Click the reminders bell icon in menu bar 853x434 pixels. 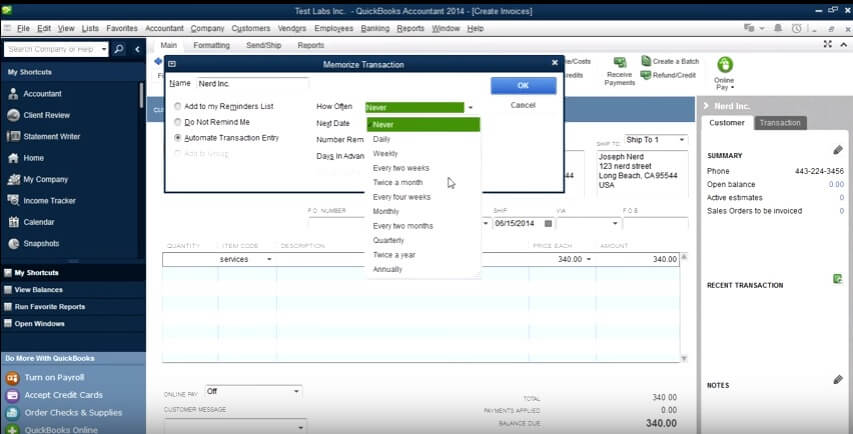click(x=778, y=28)
